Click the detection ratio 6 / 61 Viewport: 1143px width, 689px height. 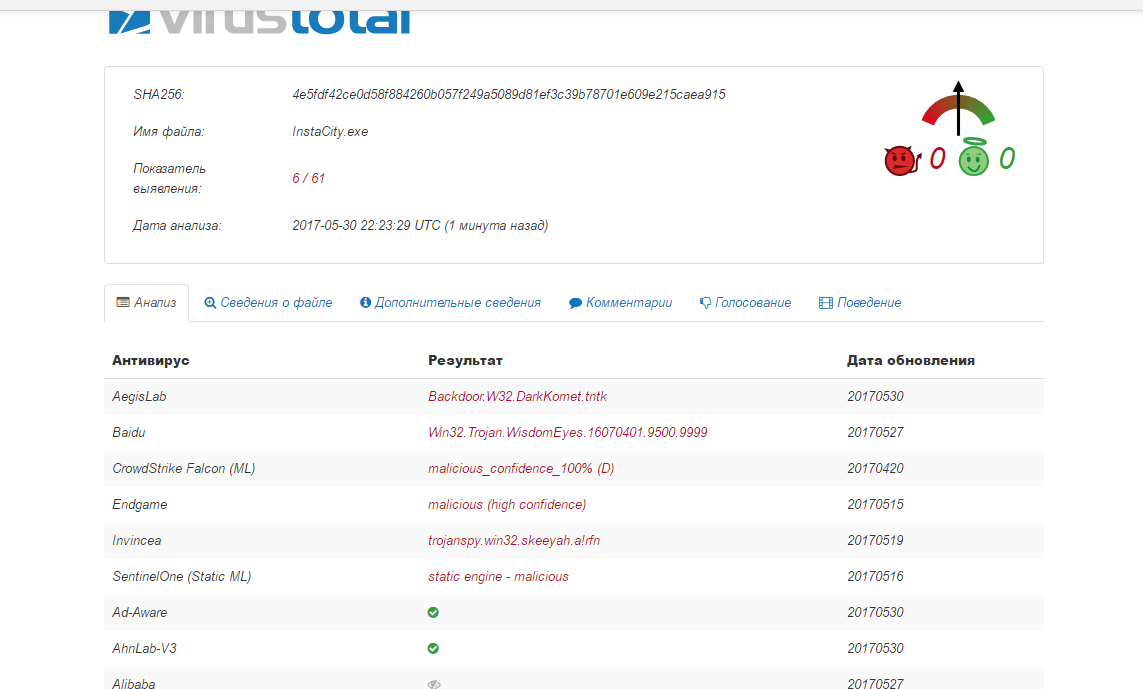click(x=308, y=179)
